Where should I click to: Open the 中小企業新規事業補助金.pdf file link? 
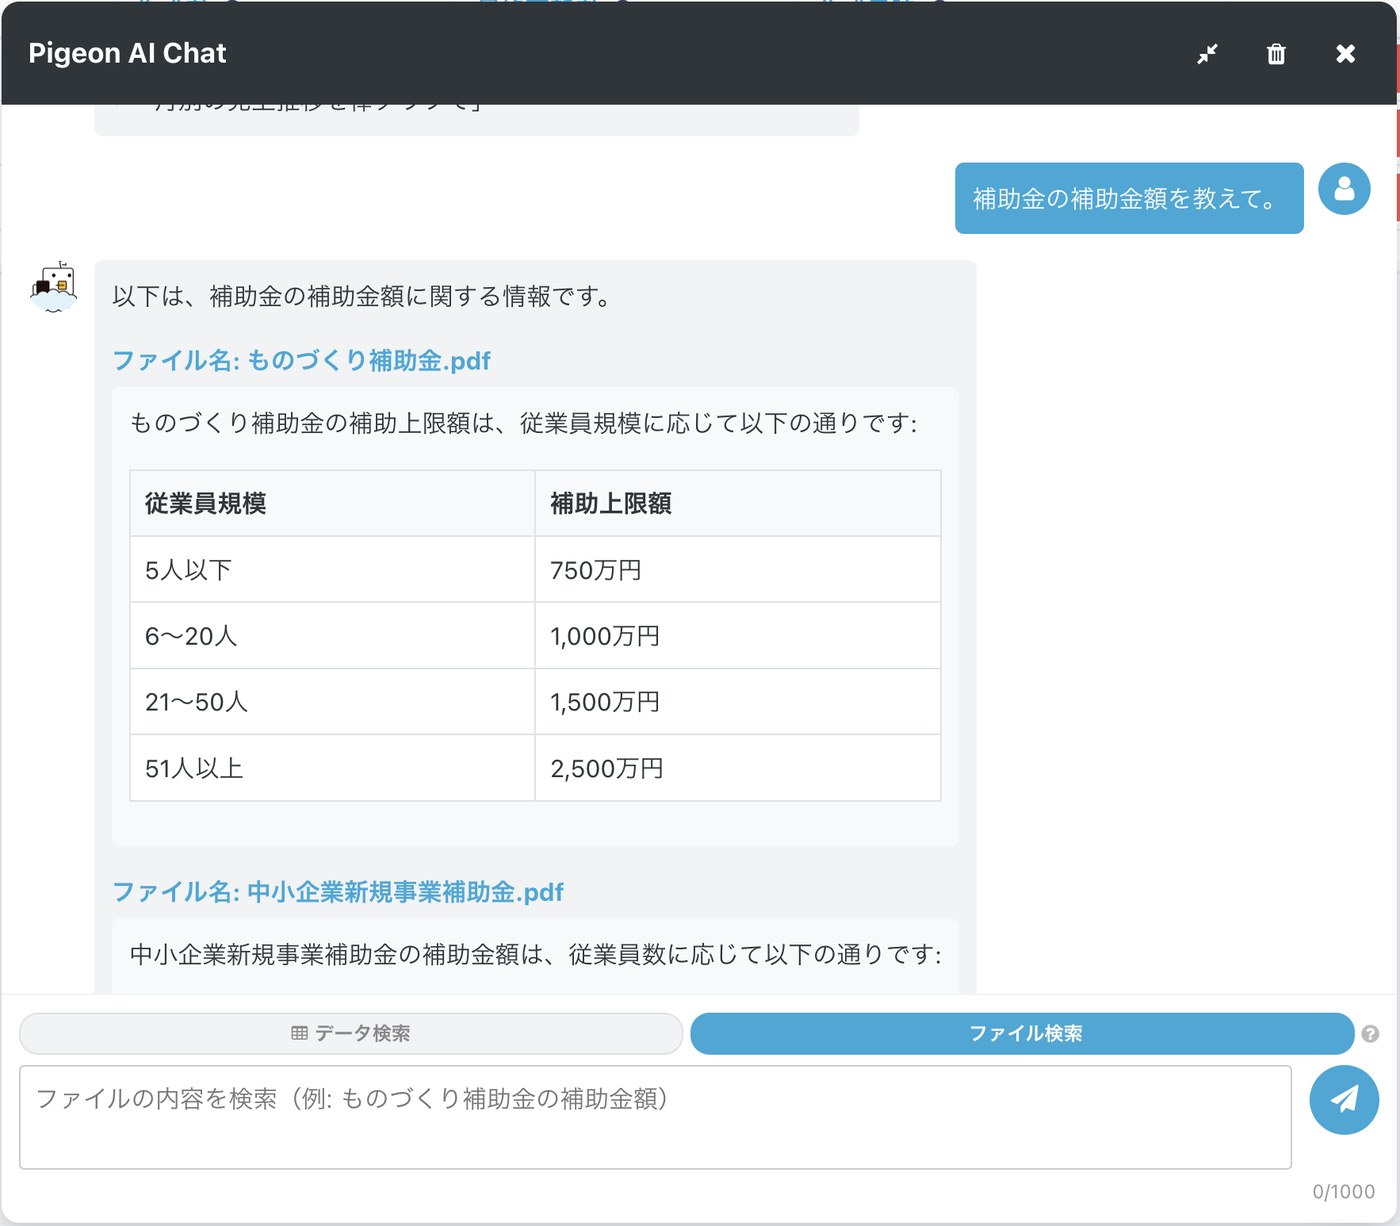338,892
